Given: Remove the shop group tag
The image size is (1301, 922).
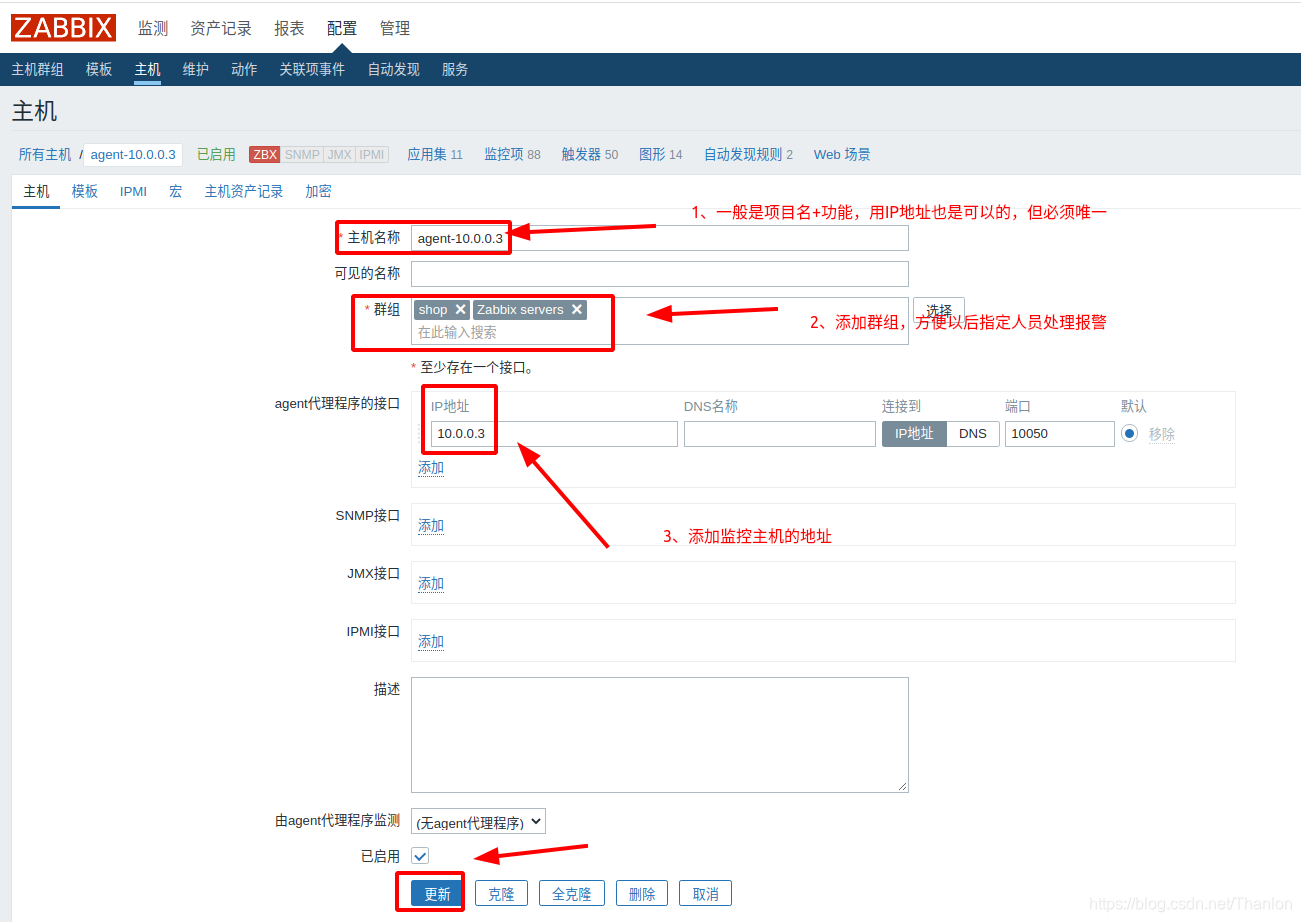Looking at the screenshot, I should pyautogui.click(x=460, y=310).
